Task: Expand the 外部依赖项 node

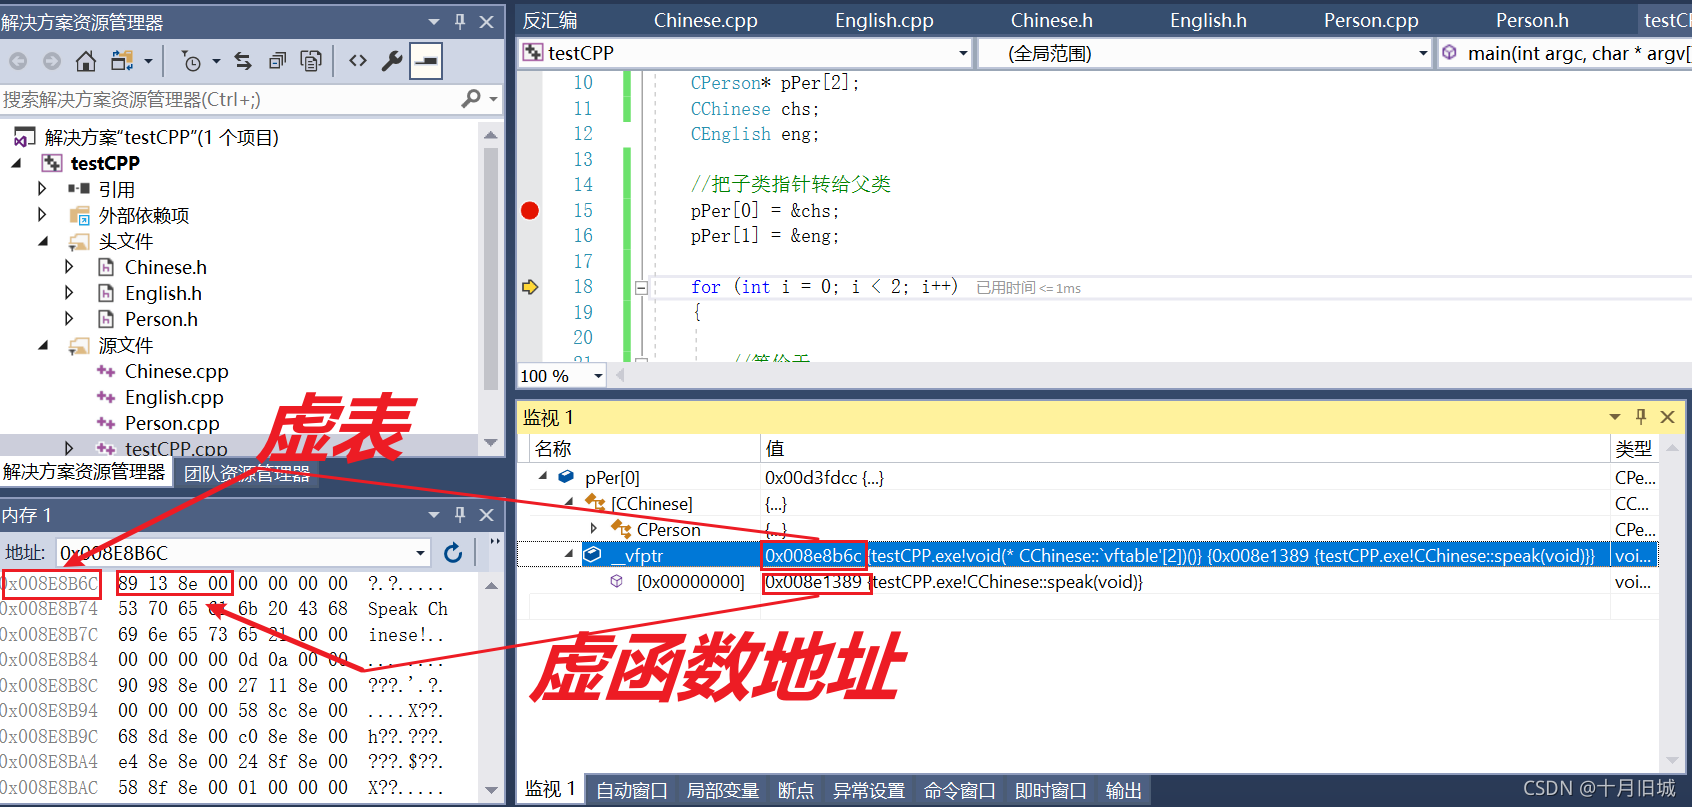Action: [42, 215]
